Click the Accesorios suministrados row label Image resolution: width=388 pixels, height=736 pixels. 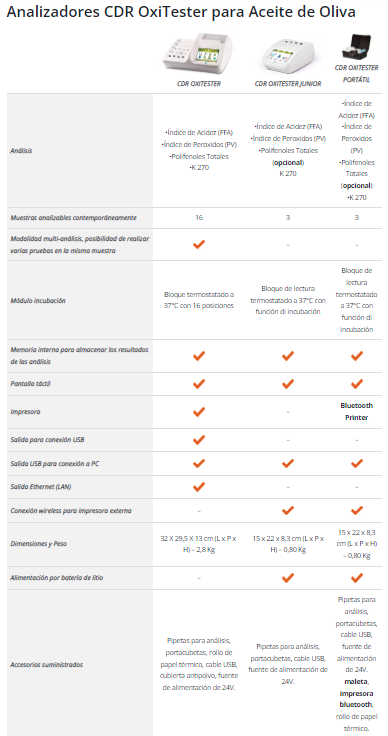[x=46, y=664]
